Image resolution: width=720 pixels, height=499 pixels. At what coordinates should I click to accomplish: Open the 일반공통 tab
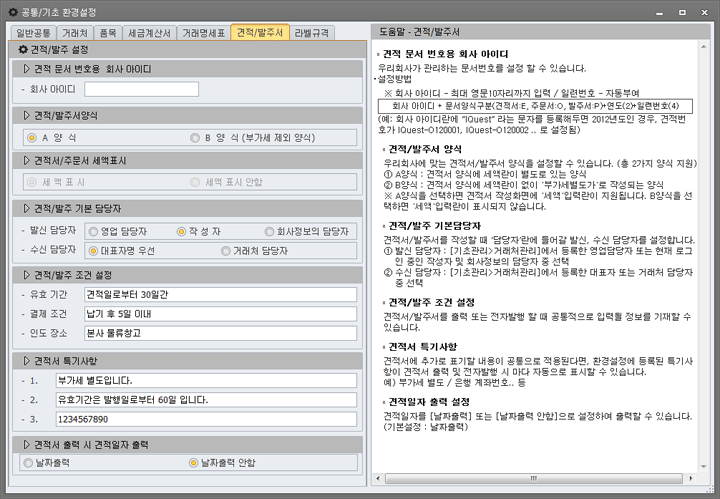tap(33, 33)
